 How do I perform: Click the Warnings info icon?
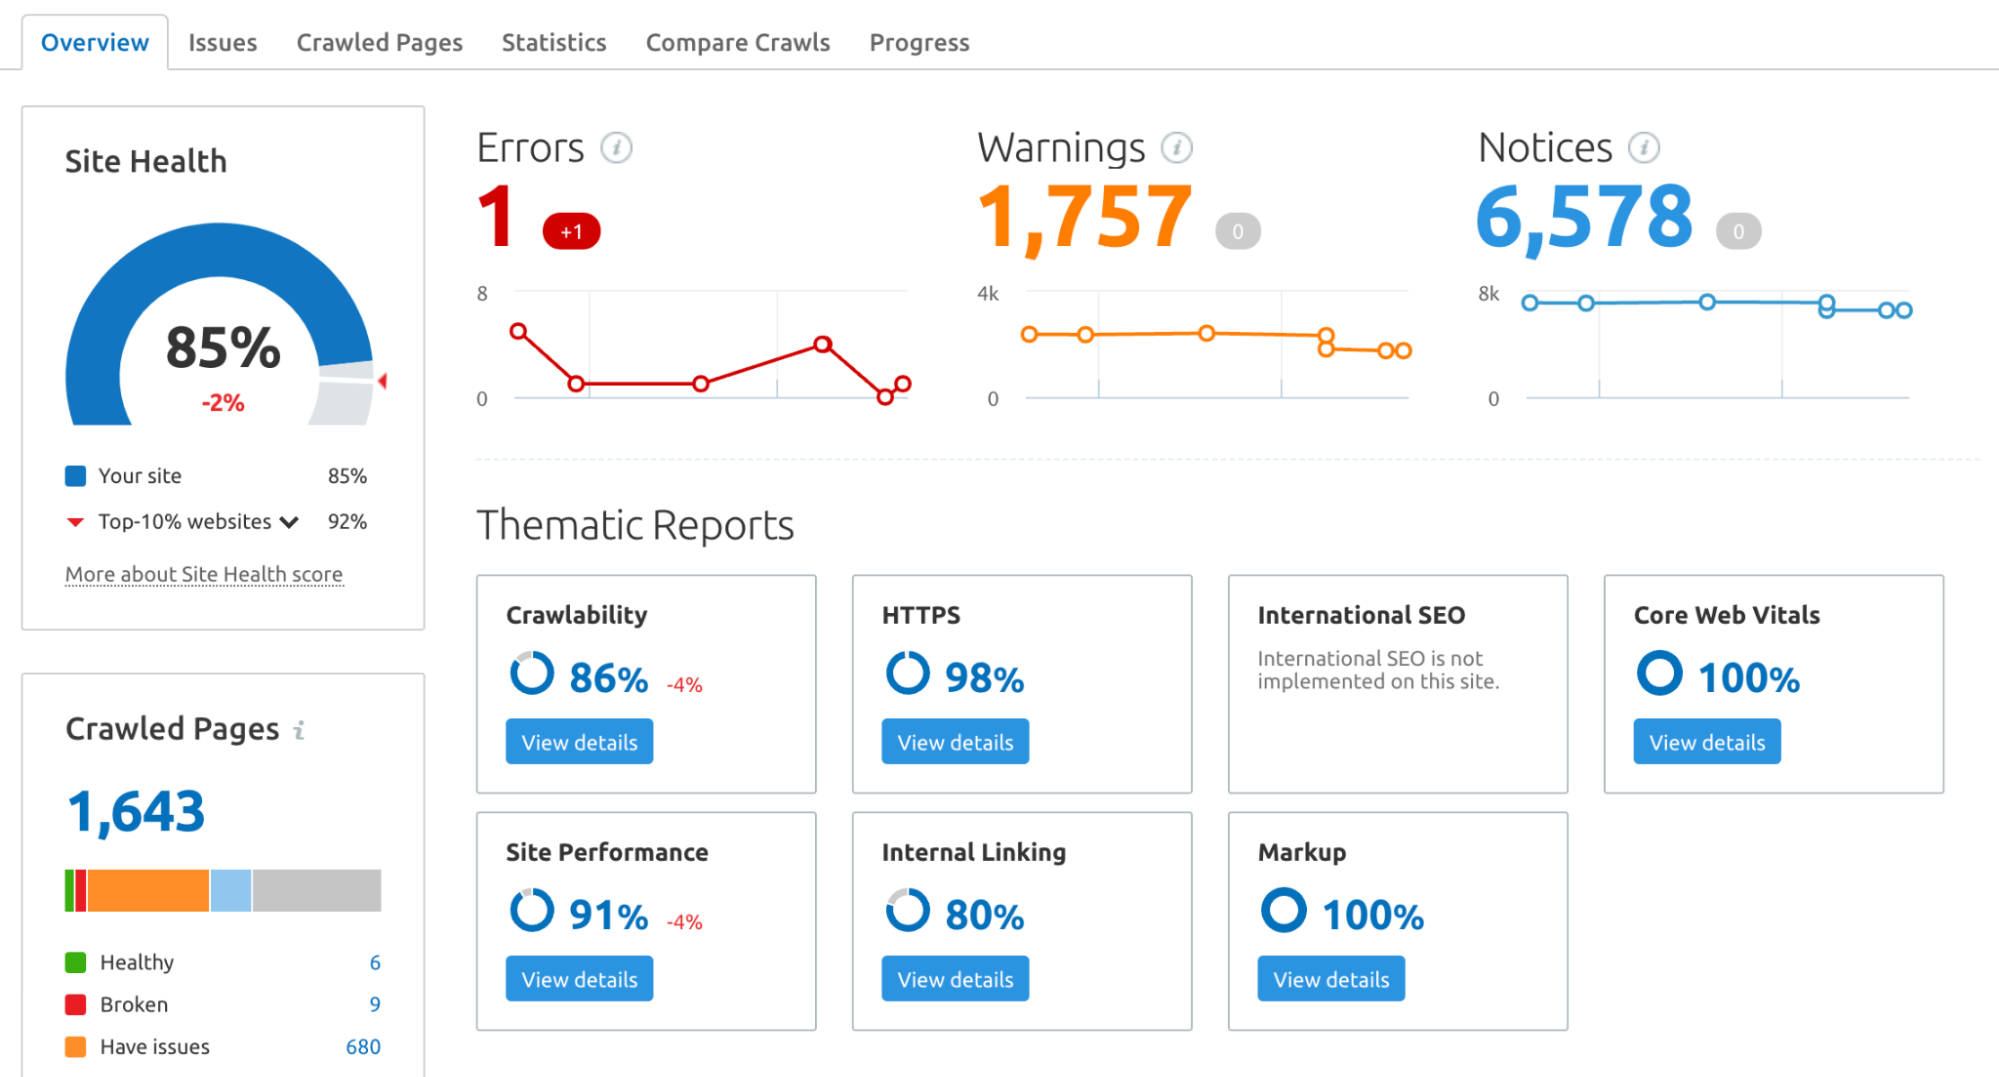(1176, 148)
